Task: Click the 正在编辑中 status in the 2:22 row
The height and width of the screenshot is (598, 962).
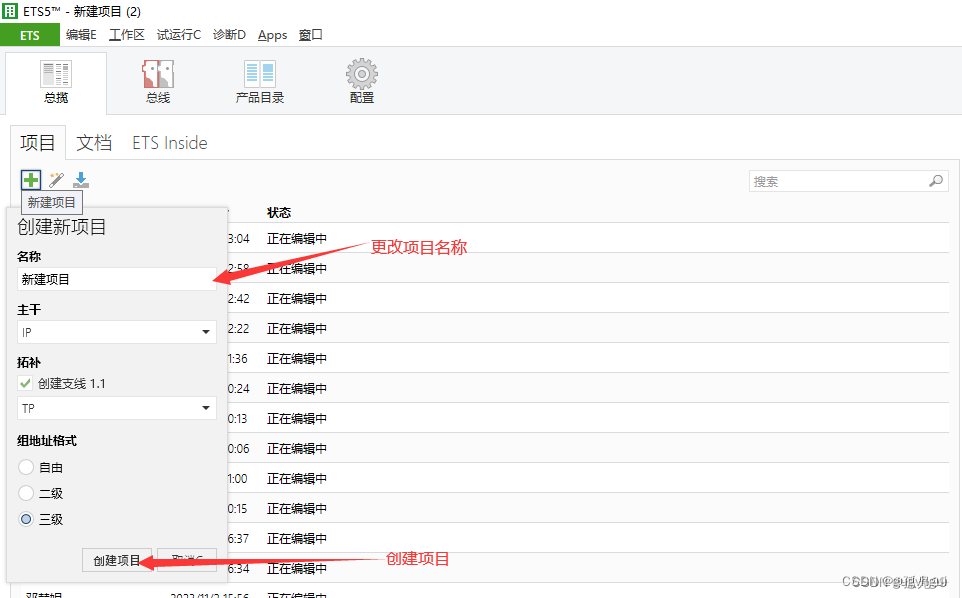Action: [x=297, y=329]
